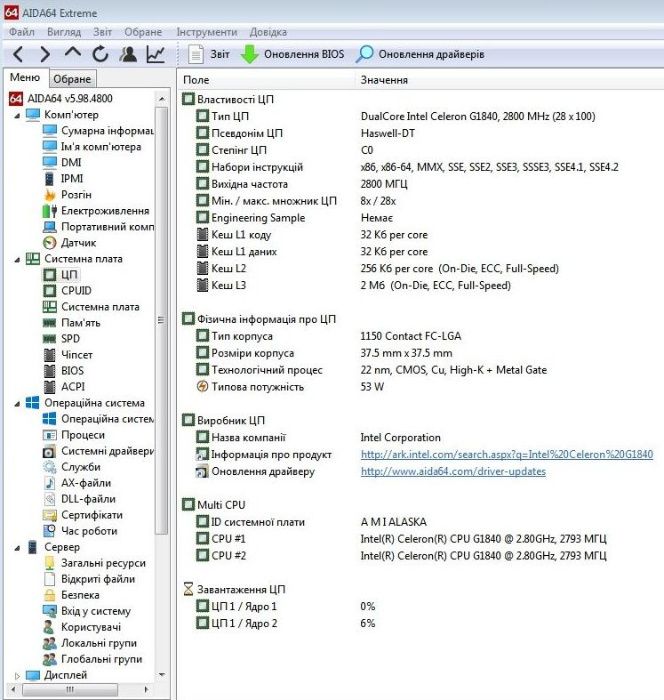The width and height of the screenshot is (664, 700).
Task: Click the Поле column header
Action: pyautogui.click(x=267, y=80)
